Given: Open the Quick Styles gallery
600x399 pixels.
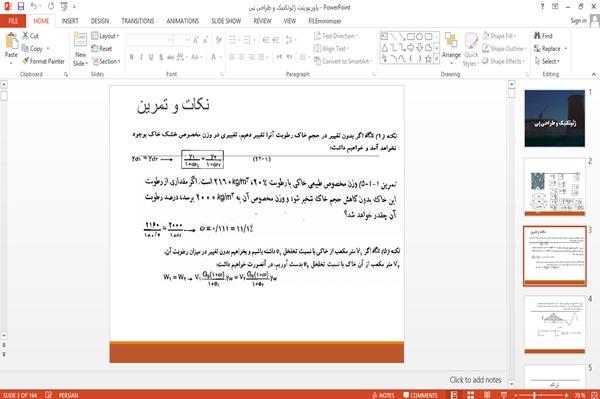Looking at the screenshot, I should click(471, 50).
